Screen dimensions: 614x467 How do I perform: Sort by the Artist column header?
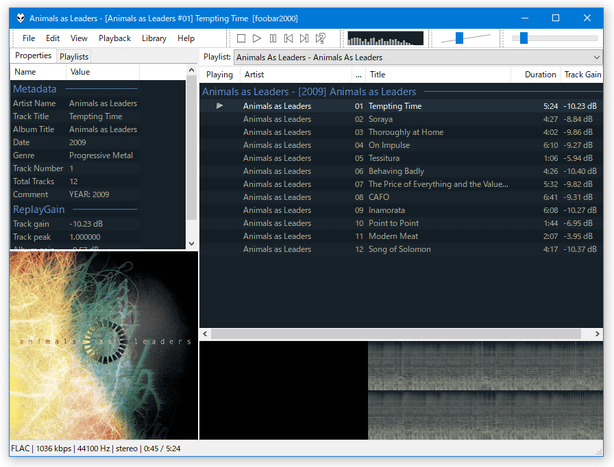click(295, 74)
